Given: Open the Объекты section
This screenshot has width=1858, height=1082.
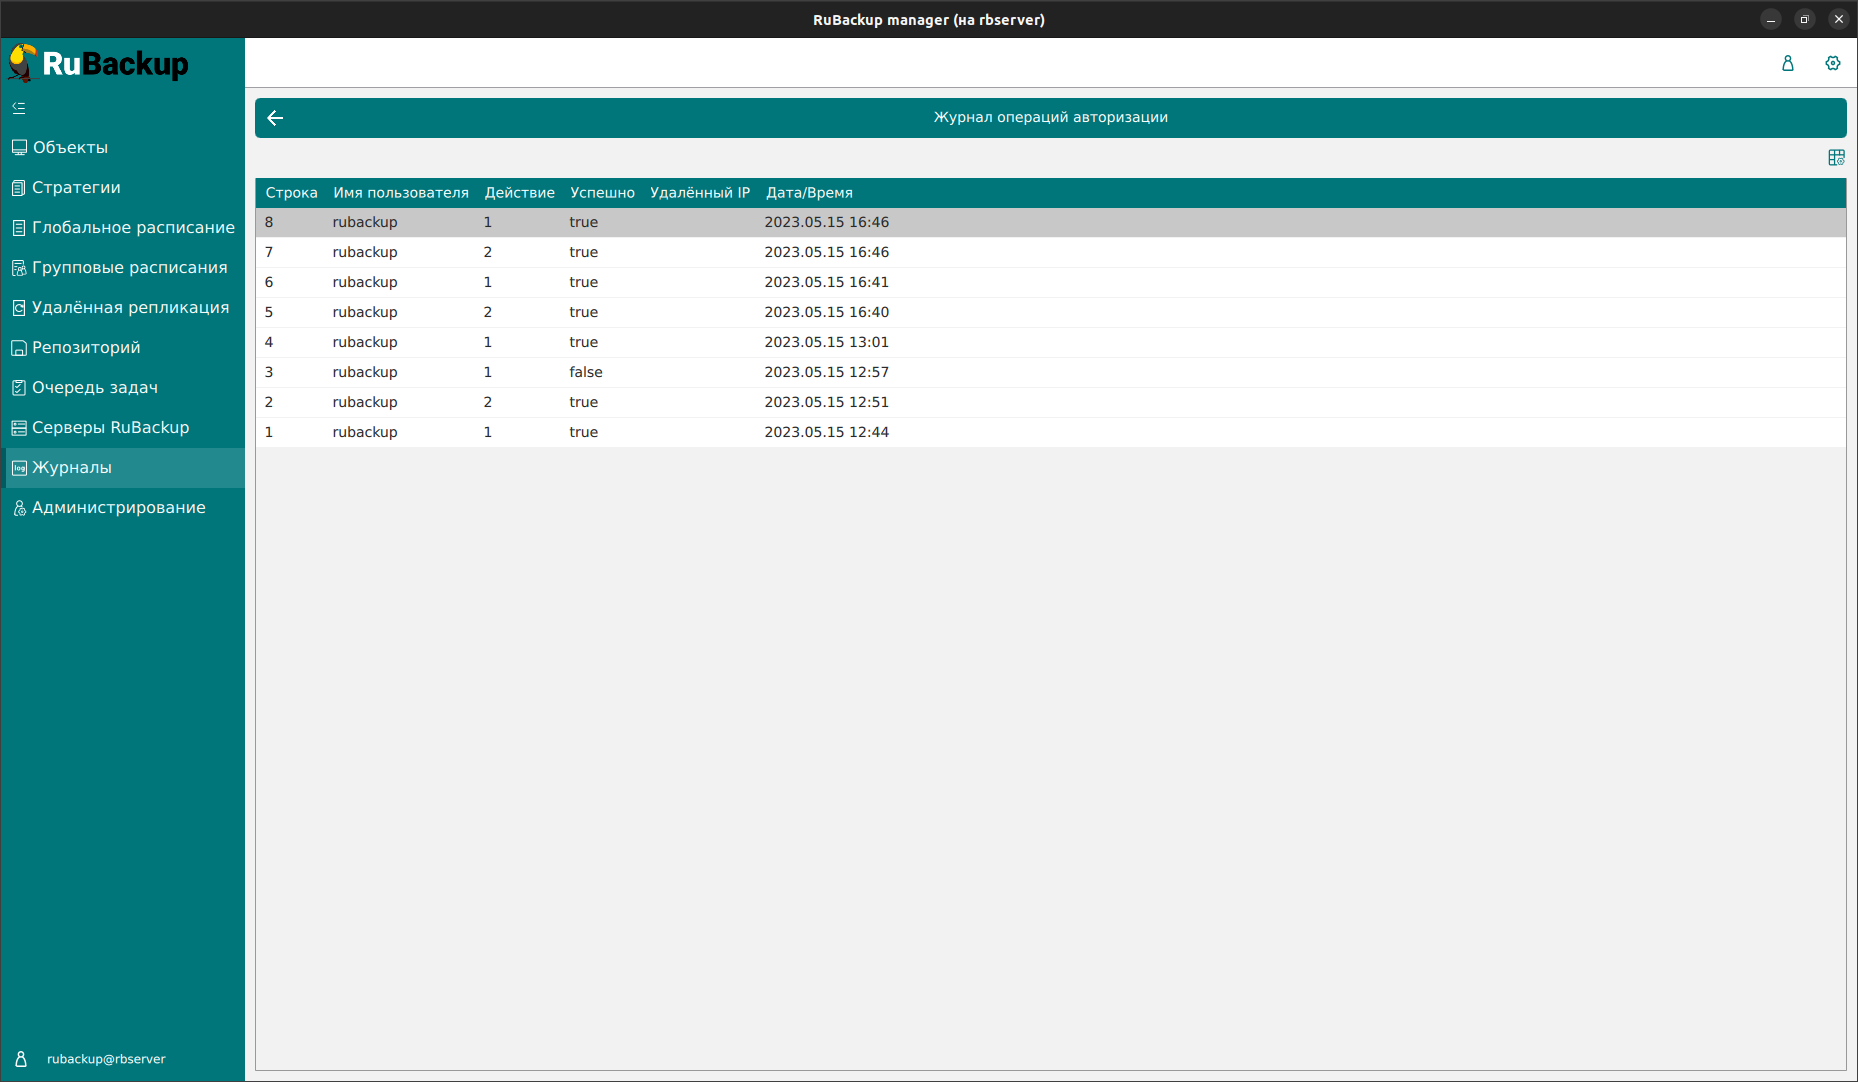Looking at the screenshot, I should tap(70, 148).
